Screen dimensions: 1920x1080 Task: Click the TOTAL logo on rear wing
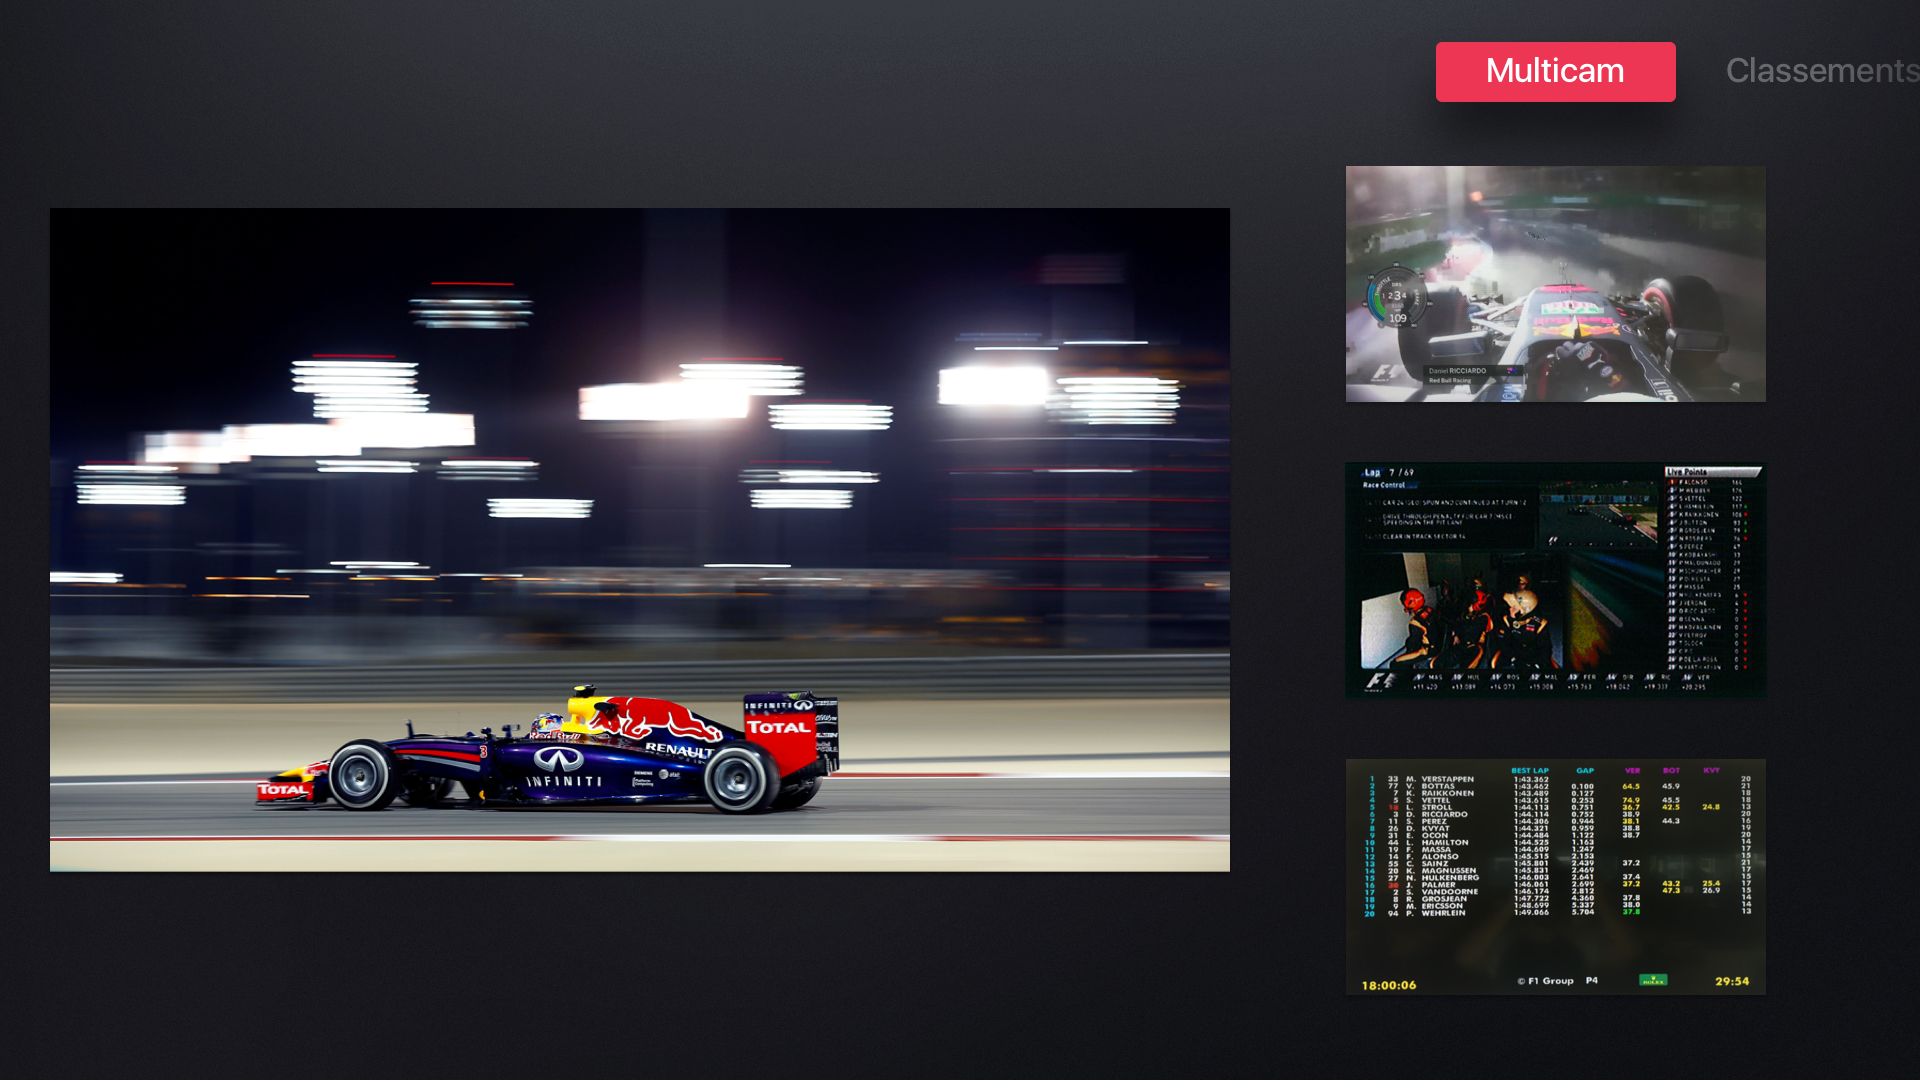point(779,728)
